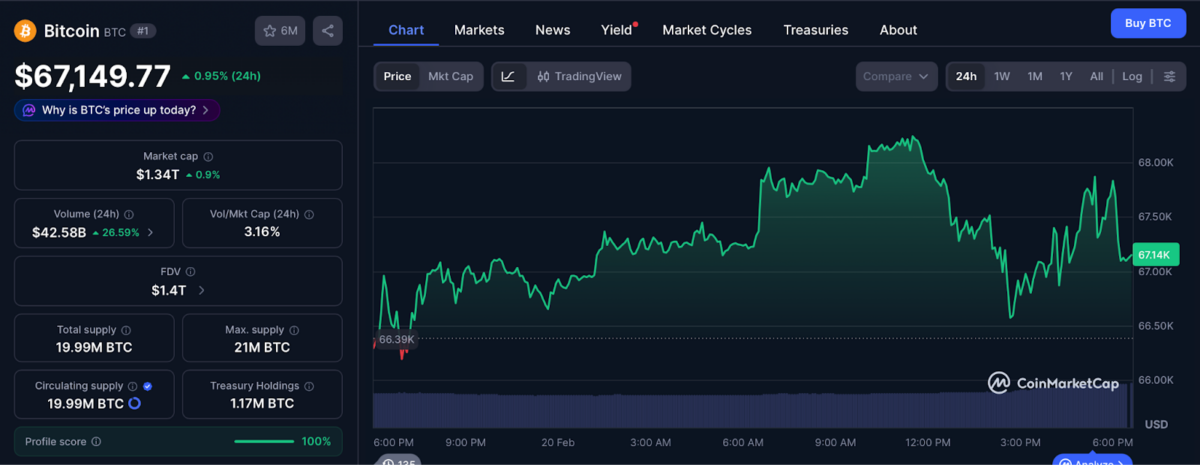Click the Treasury Holdings info icon

tap(309, 386)
